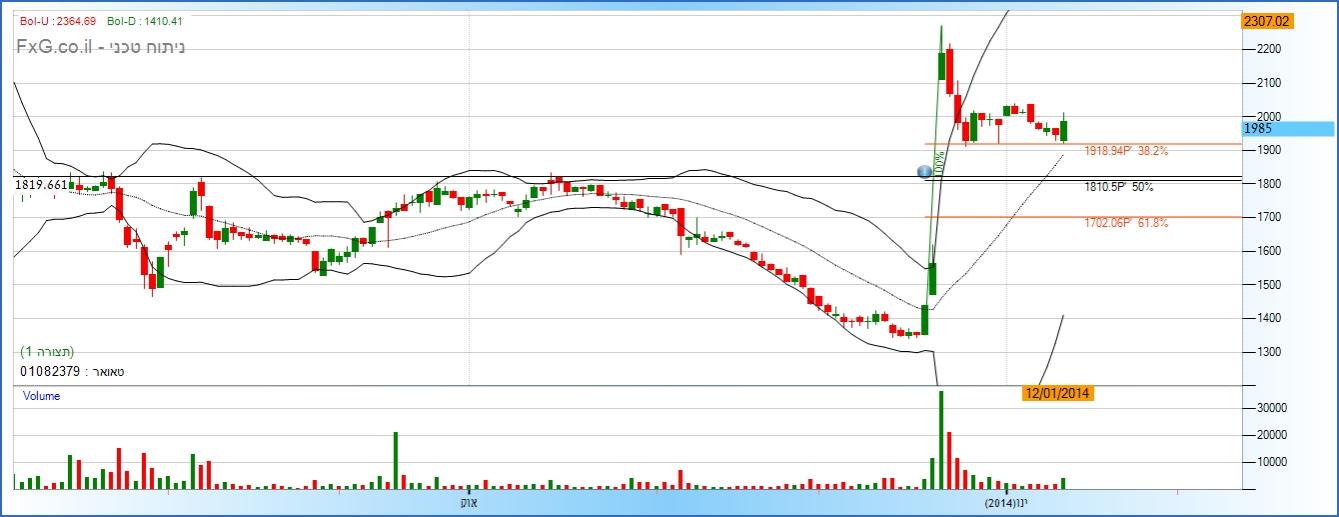Click the orange 2307.02 price tag

(x=1265, y=21)
